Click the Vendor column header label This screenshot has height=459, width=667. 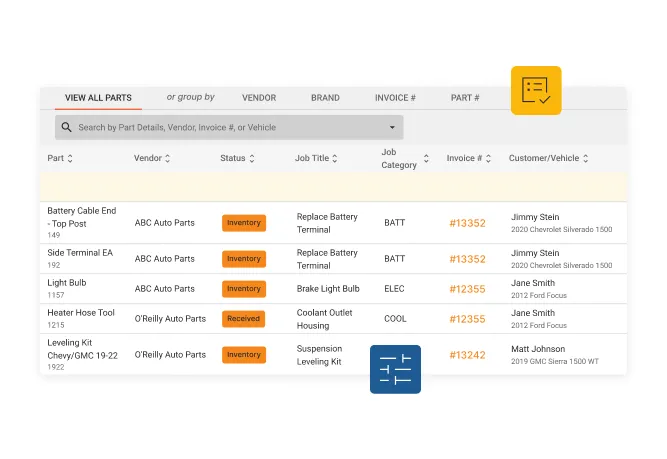click(x=148, y=158)
